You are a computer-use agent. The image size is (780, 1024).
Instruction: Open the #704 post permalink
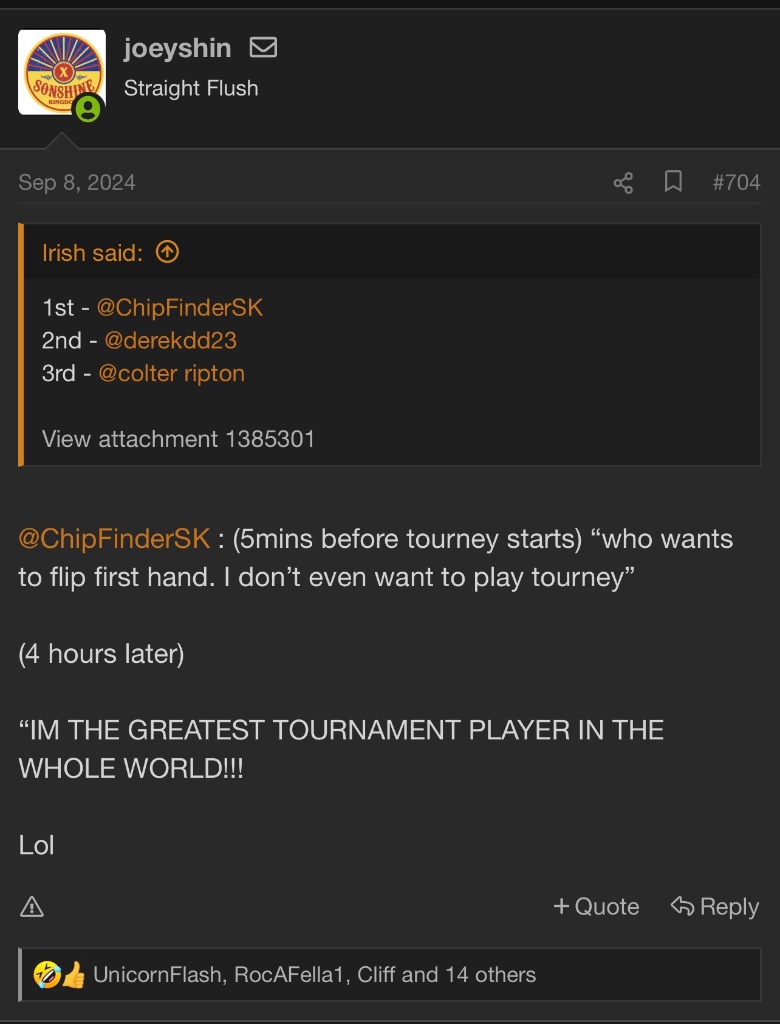tap(736, 182)
